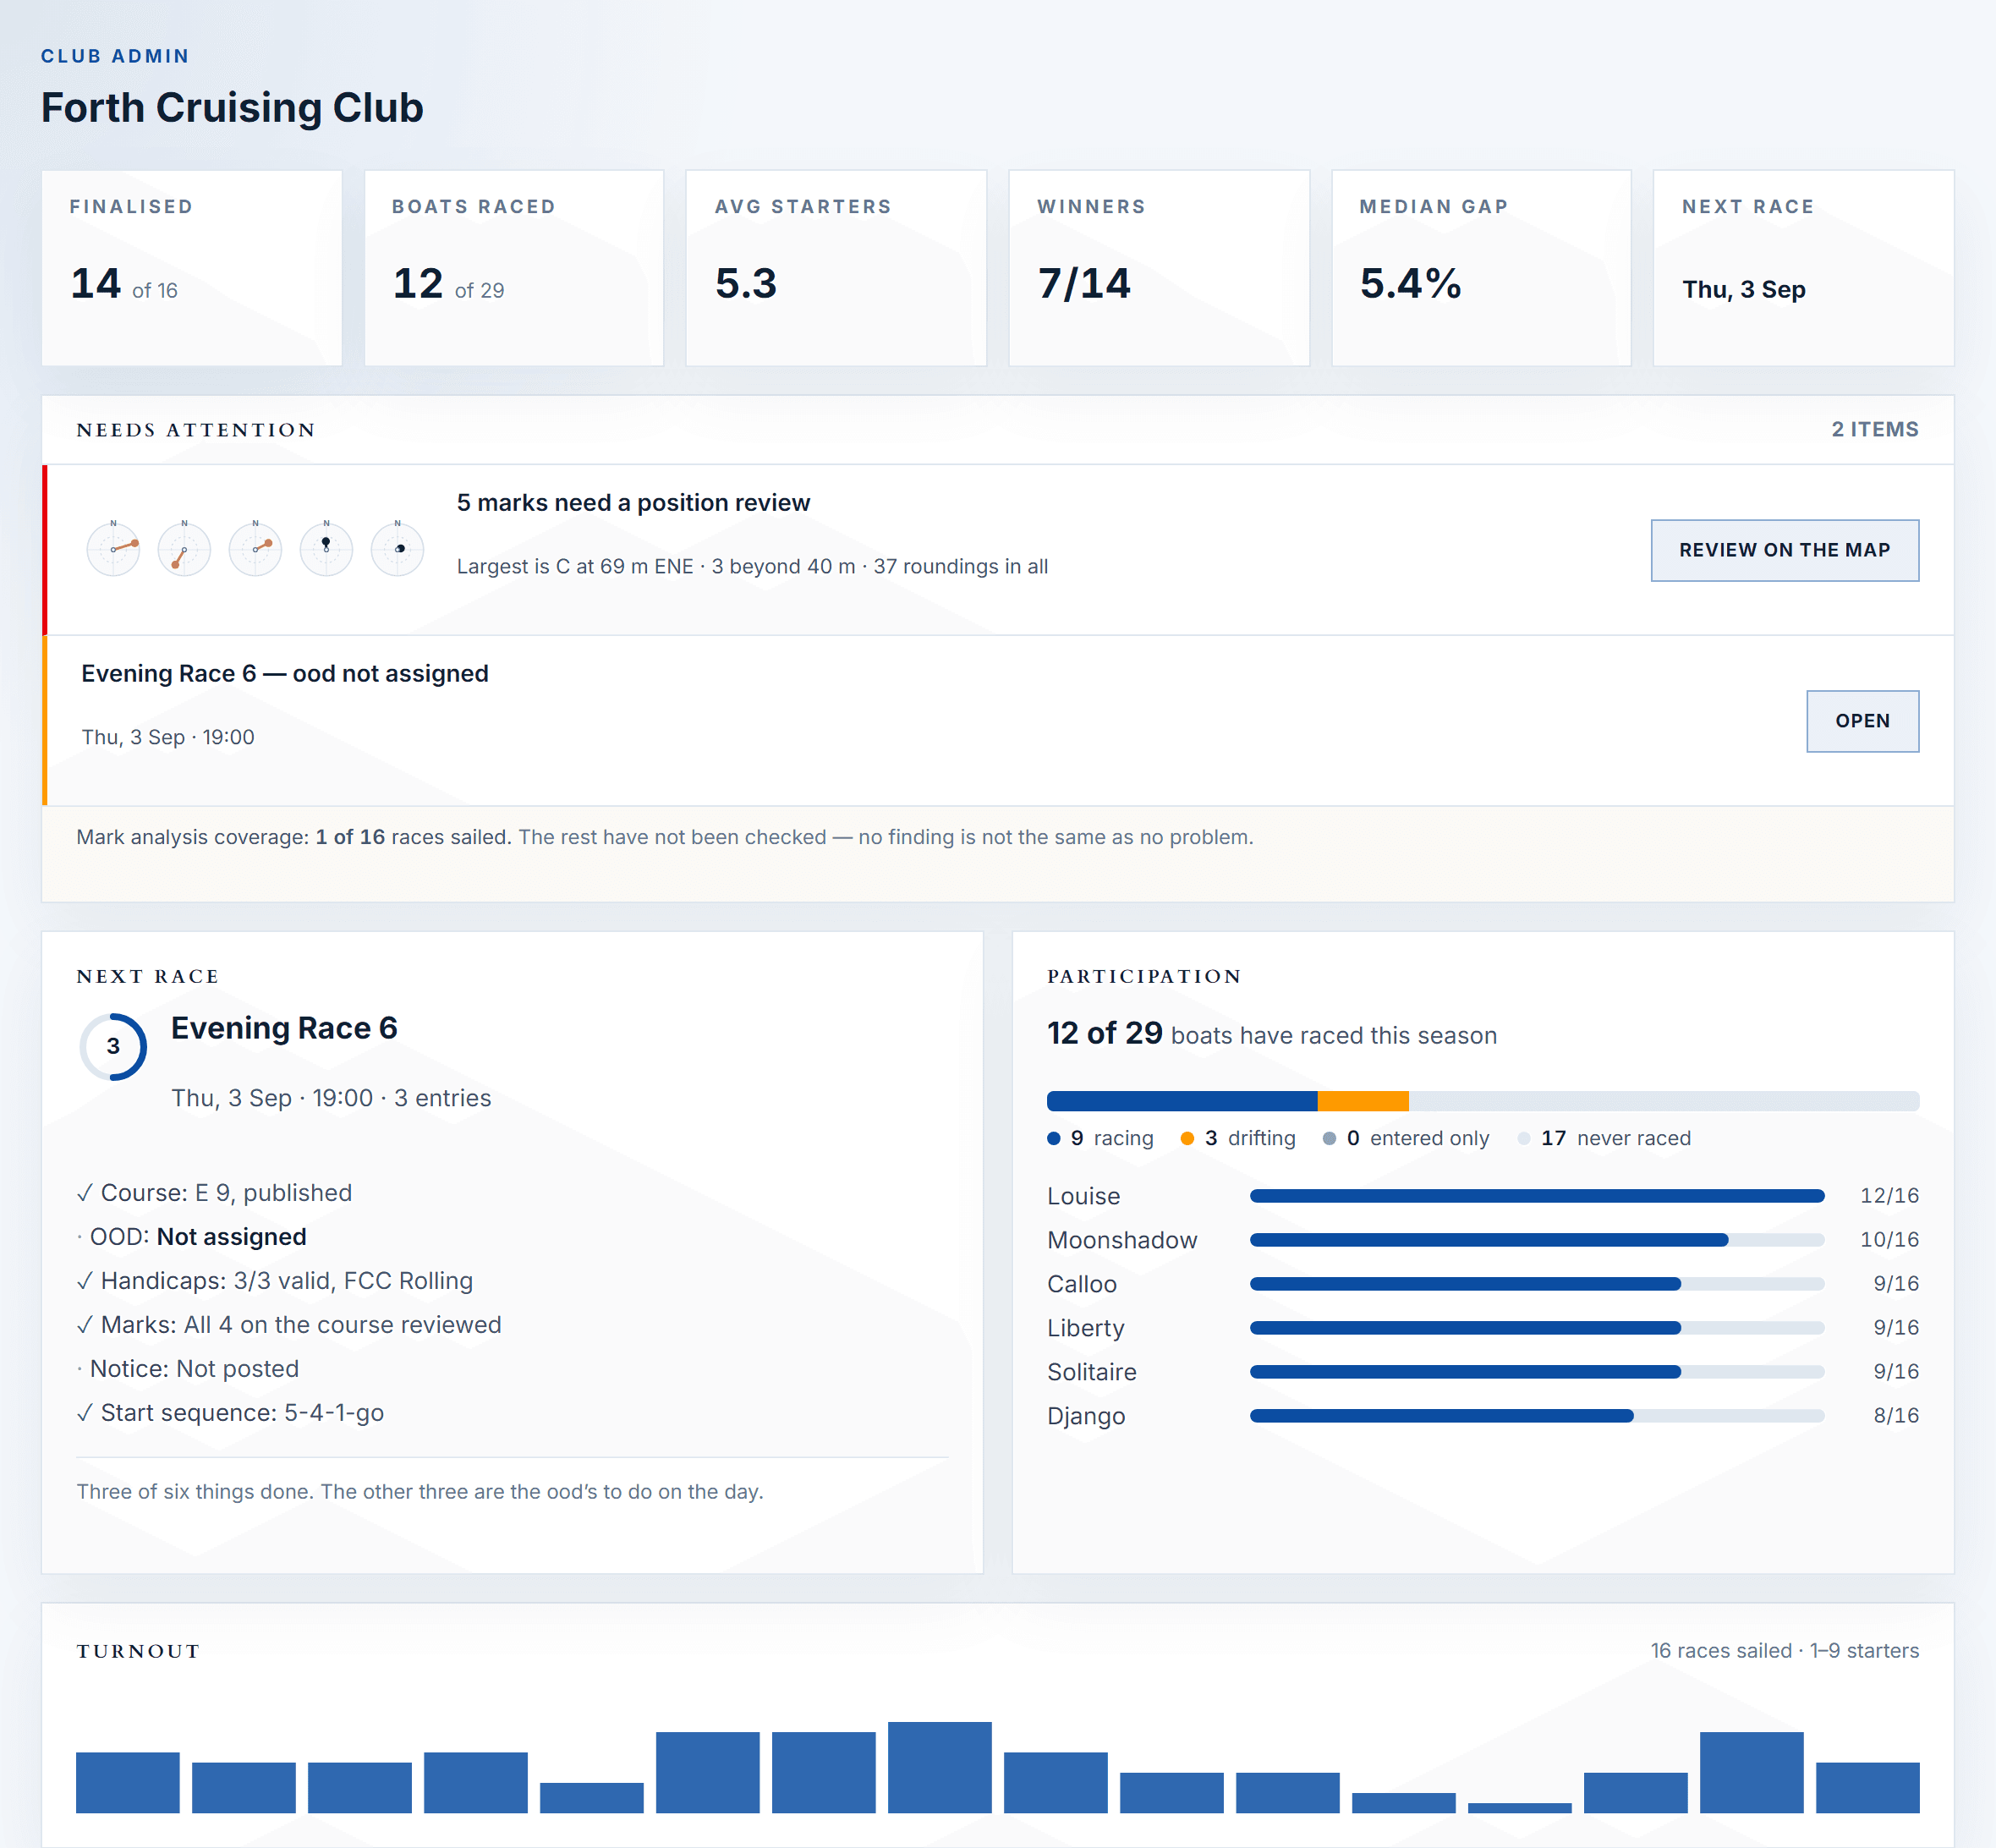Click grey never raced segment of participation bar
Screen dimensions: 1996x1848
(1664, 1101)
